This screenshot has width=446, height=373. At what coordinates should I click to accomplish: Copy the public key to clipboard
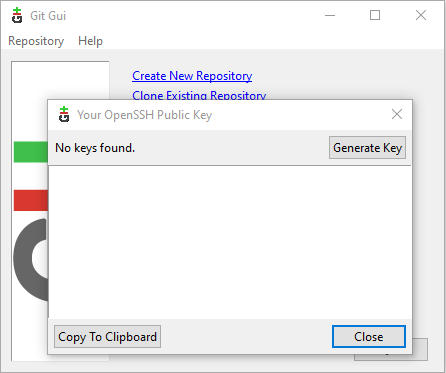107,337
